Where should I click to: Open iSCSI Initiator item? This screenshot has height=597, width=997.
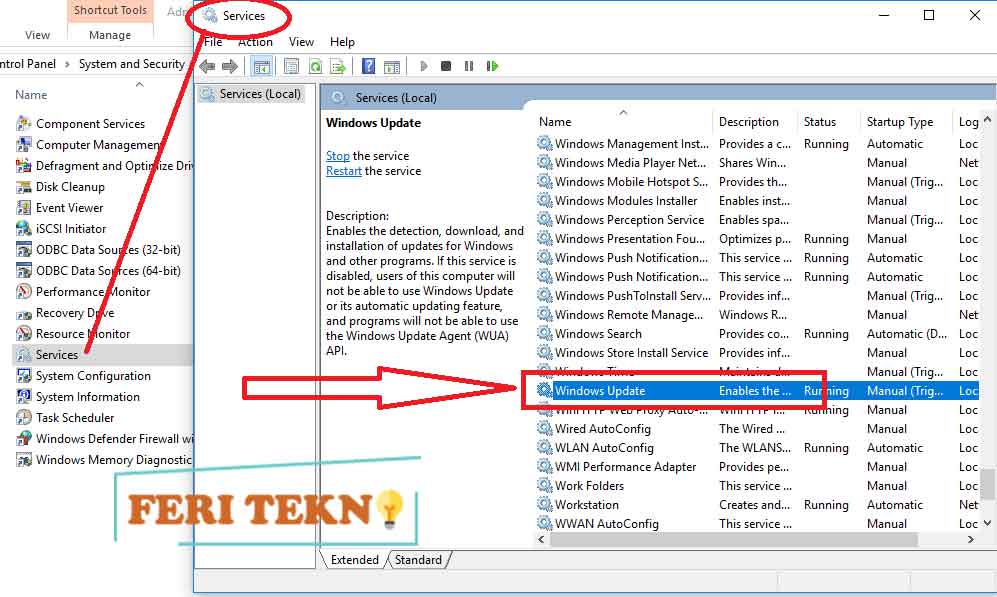(61, 228)
